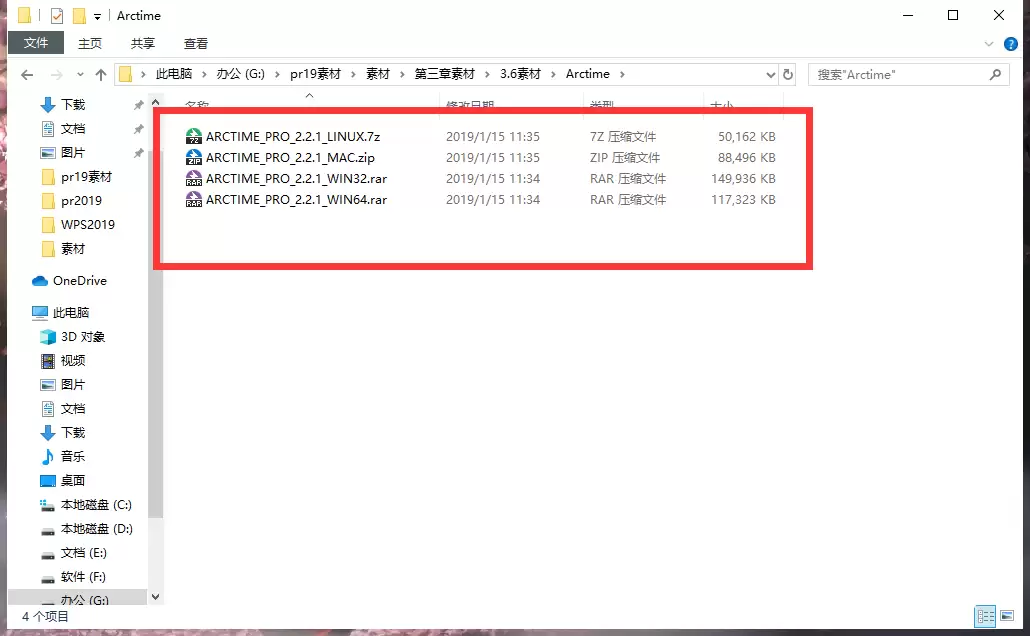This screenshot has width=1030, height=636.
Task: Switch to the 主页 ribbon tab
Action: 90,43
